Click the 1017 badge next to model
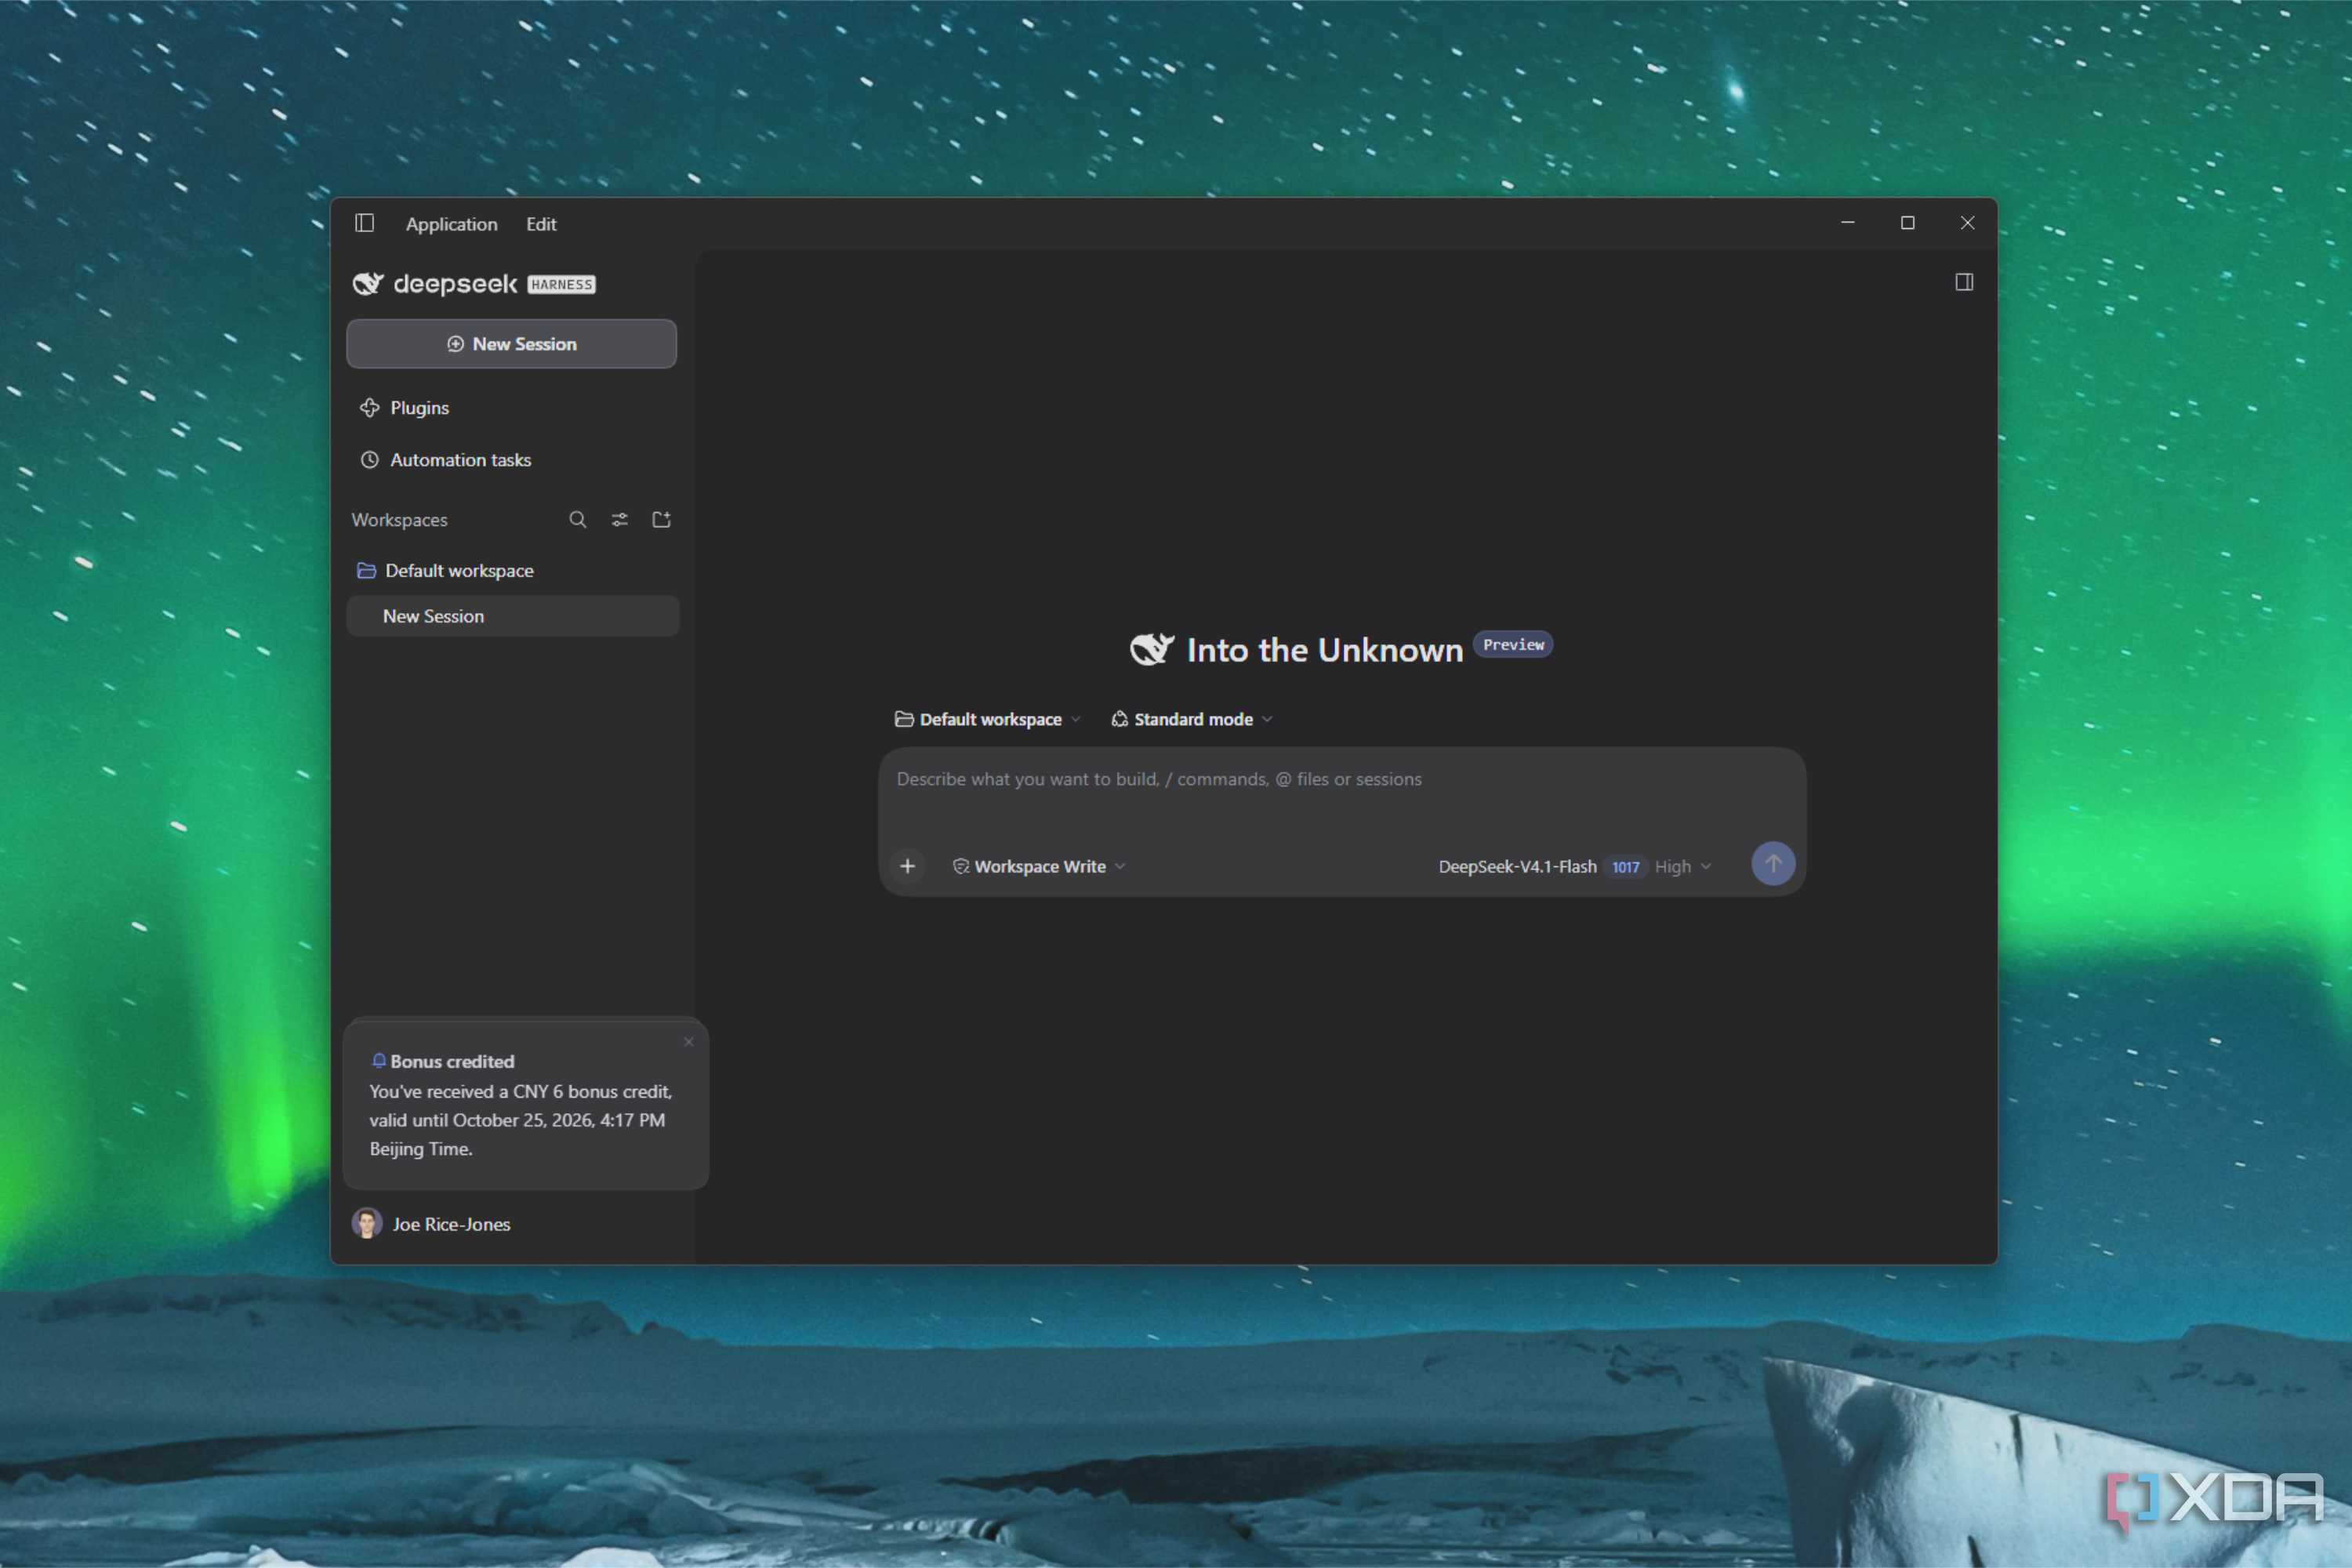Viewport: 2352px width, 1568px height. [x=1626, y=867]
